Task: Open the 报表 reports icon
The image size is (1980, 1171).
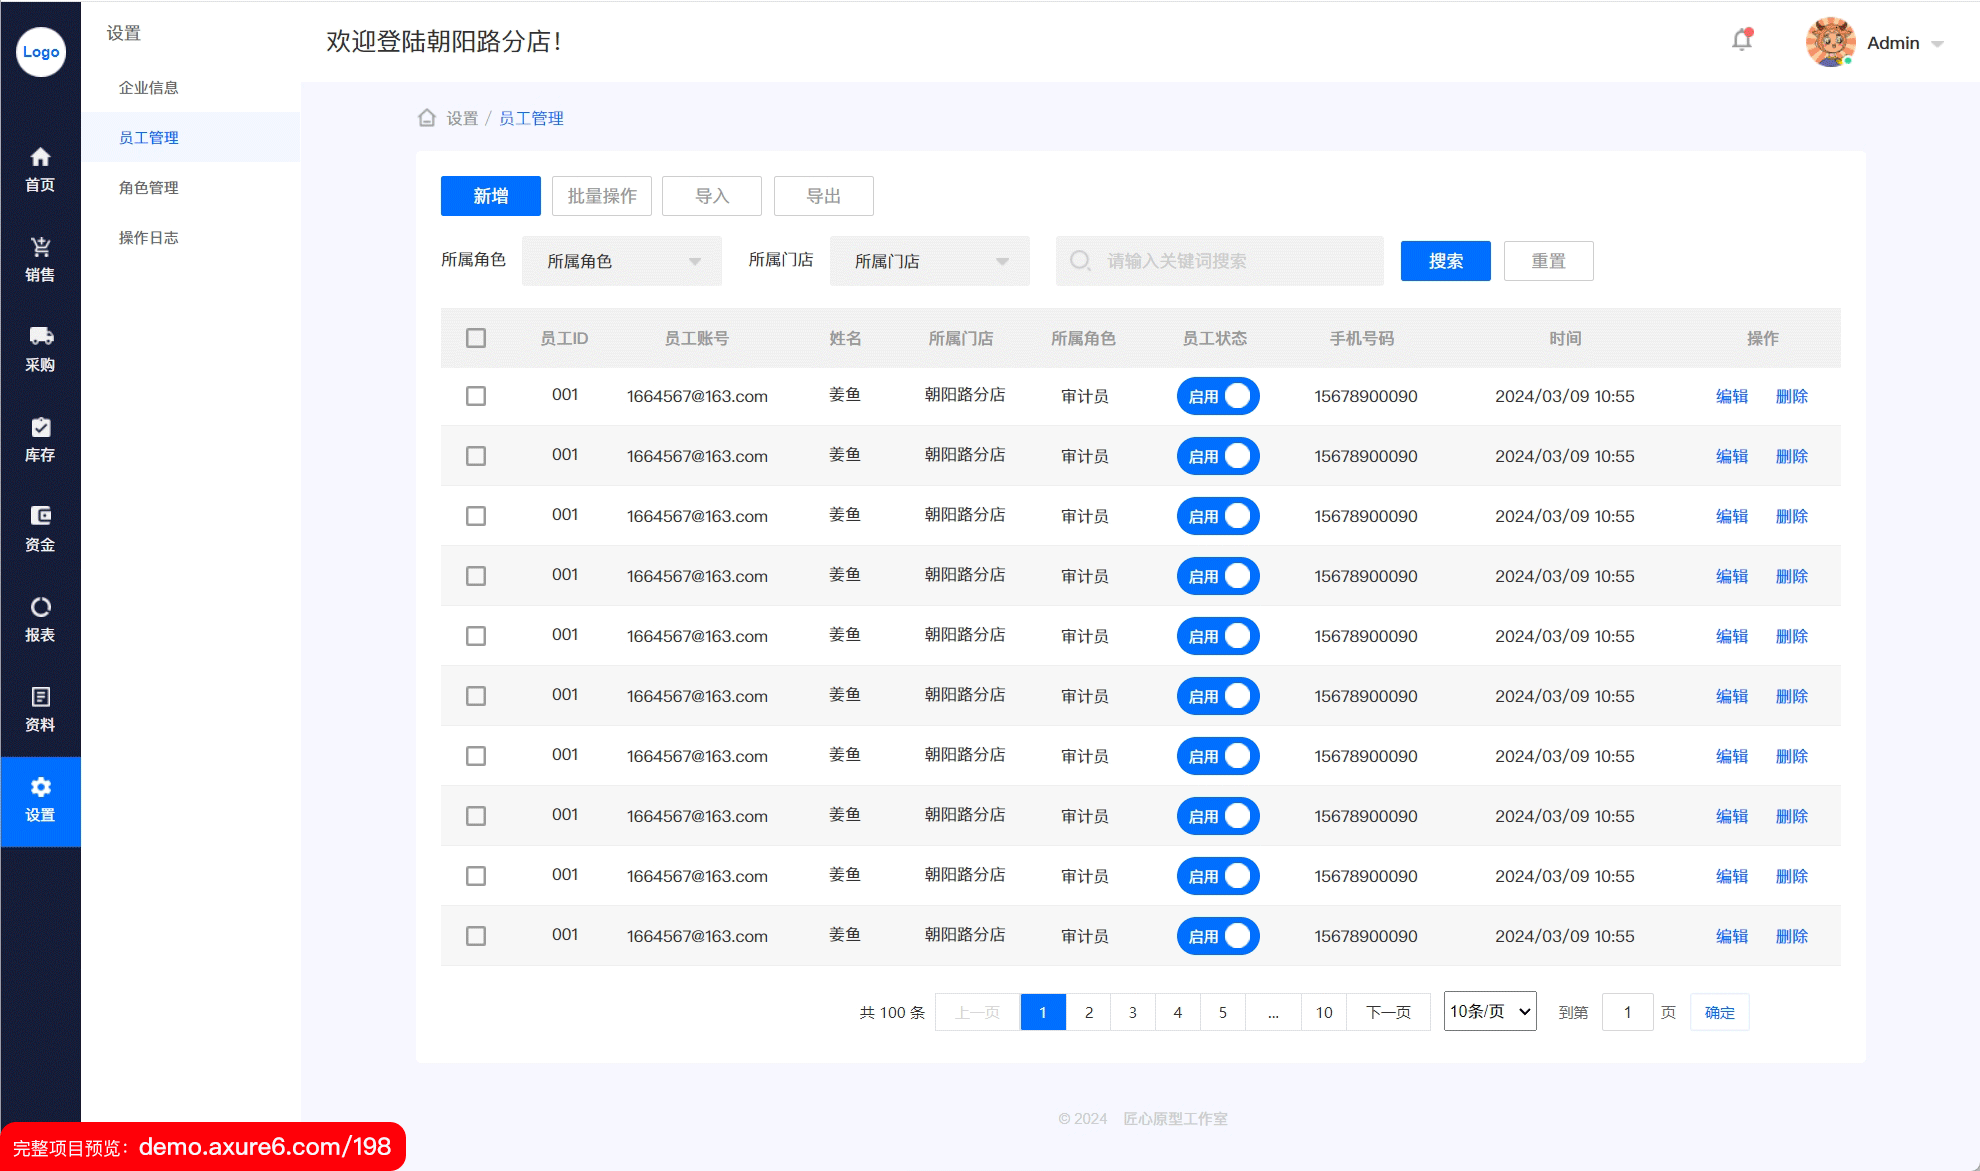Action: [40, 607]
